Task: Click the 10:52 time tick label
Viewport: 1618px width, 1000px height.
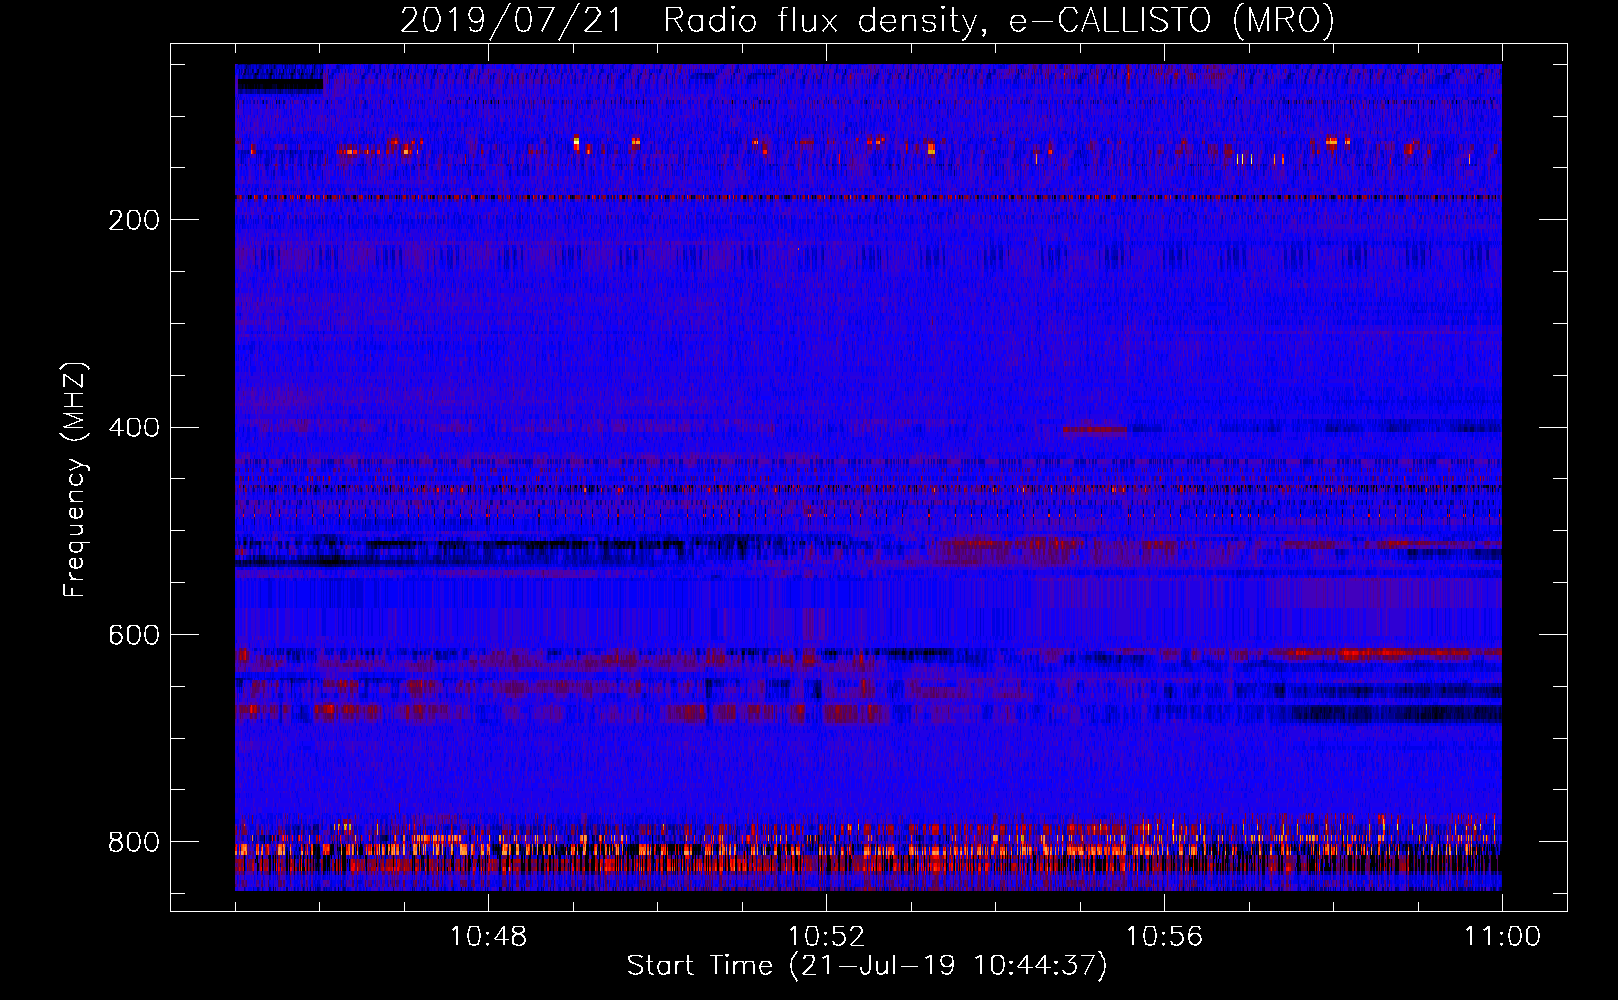Action: click(x=826, y=937)
